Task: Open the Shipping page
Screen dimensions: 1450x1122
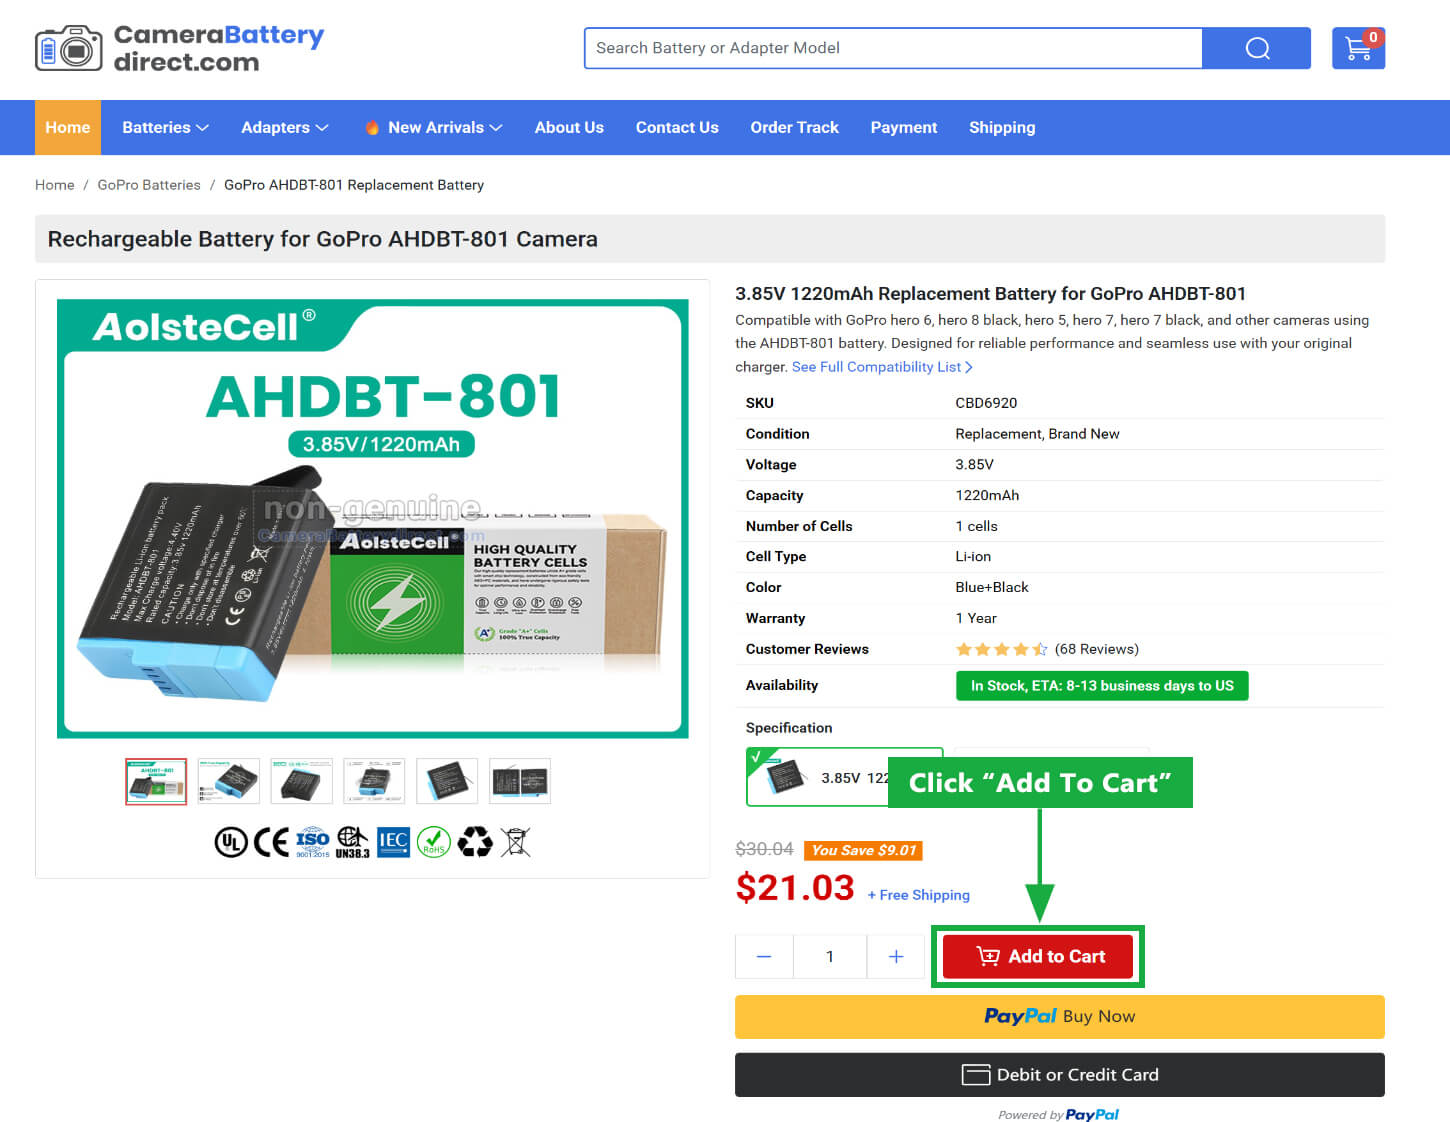Action: point(1002,127)
